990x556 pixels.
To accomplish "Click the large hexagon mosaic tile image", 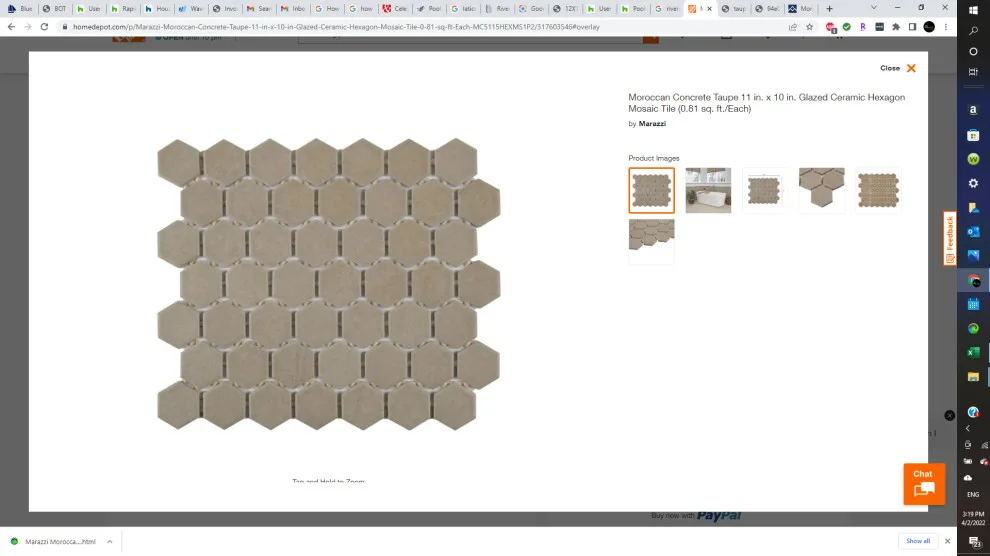I will pos(328,284).
